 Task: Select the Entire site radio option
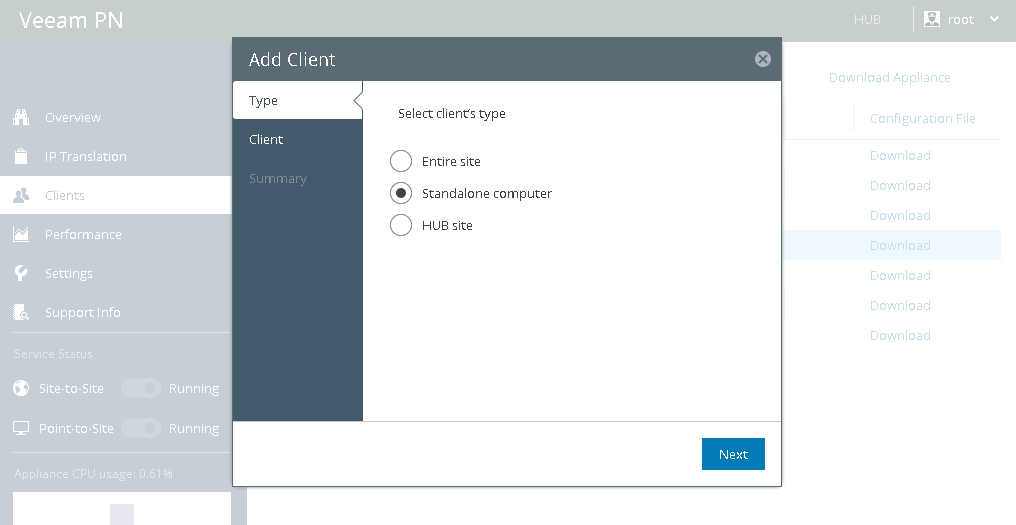click(x=401, y=161)
